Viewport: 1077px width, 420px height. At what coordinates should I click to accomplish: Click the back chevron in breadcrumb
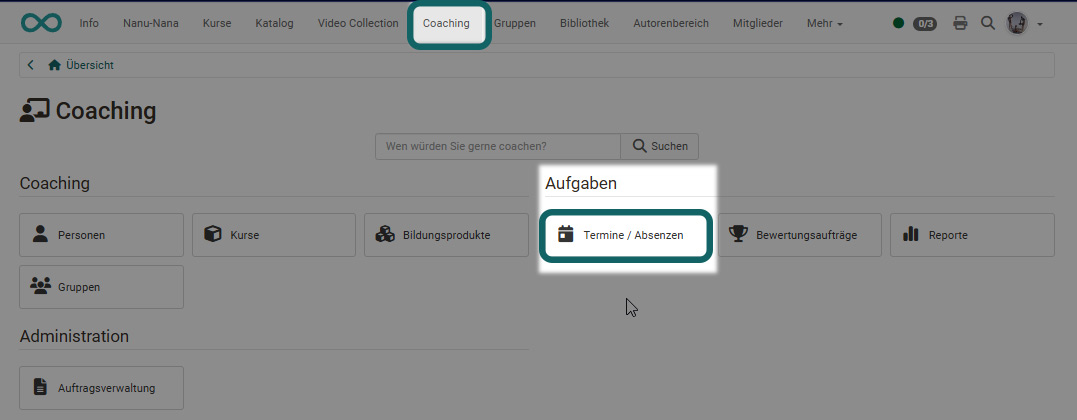coord(30,65)
